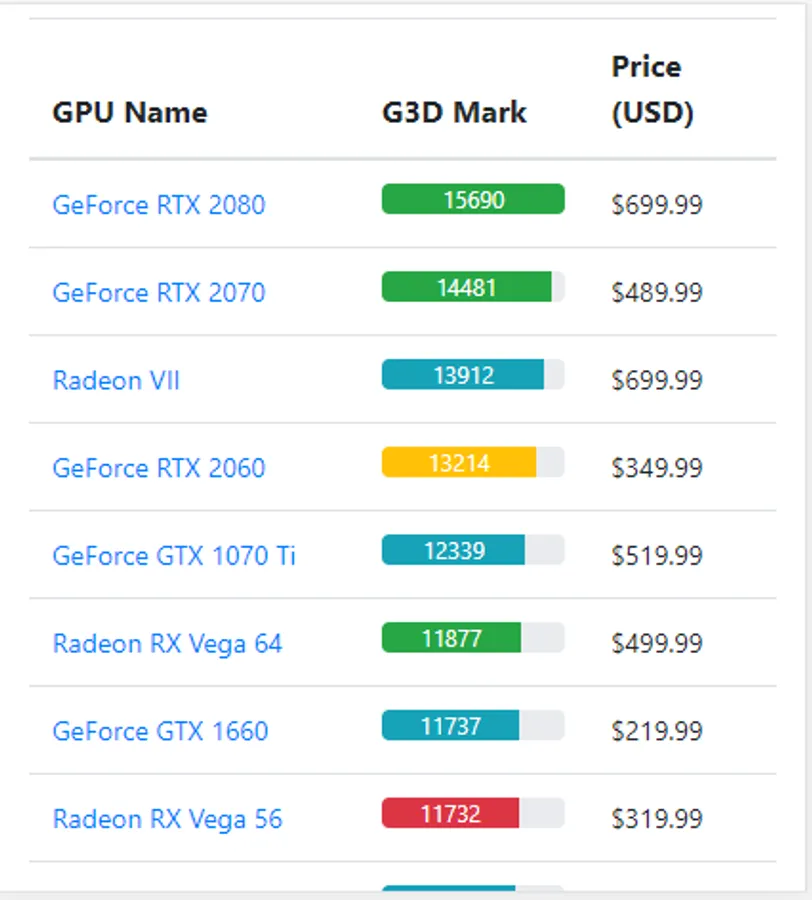Image resolution: width=812 pixels, height=900 pixels.
Task: Open the GeForce RTX 2080 link
Action: coord(159,205)
